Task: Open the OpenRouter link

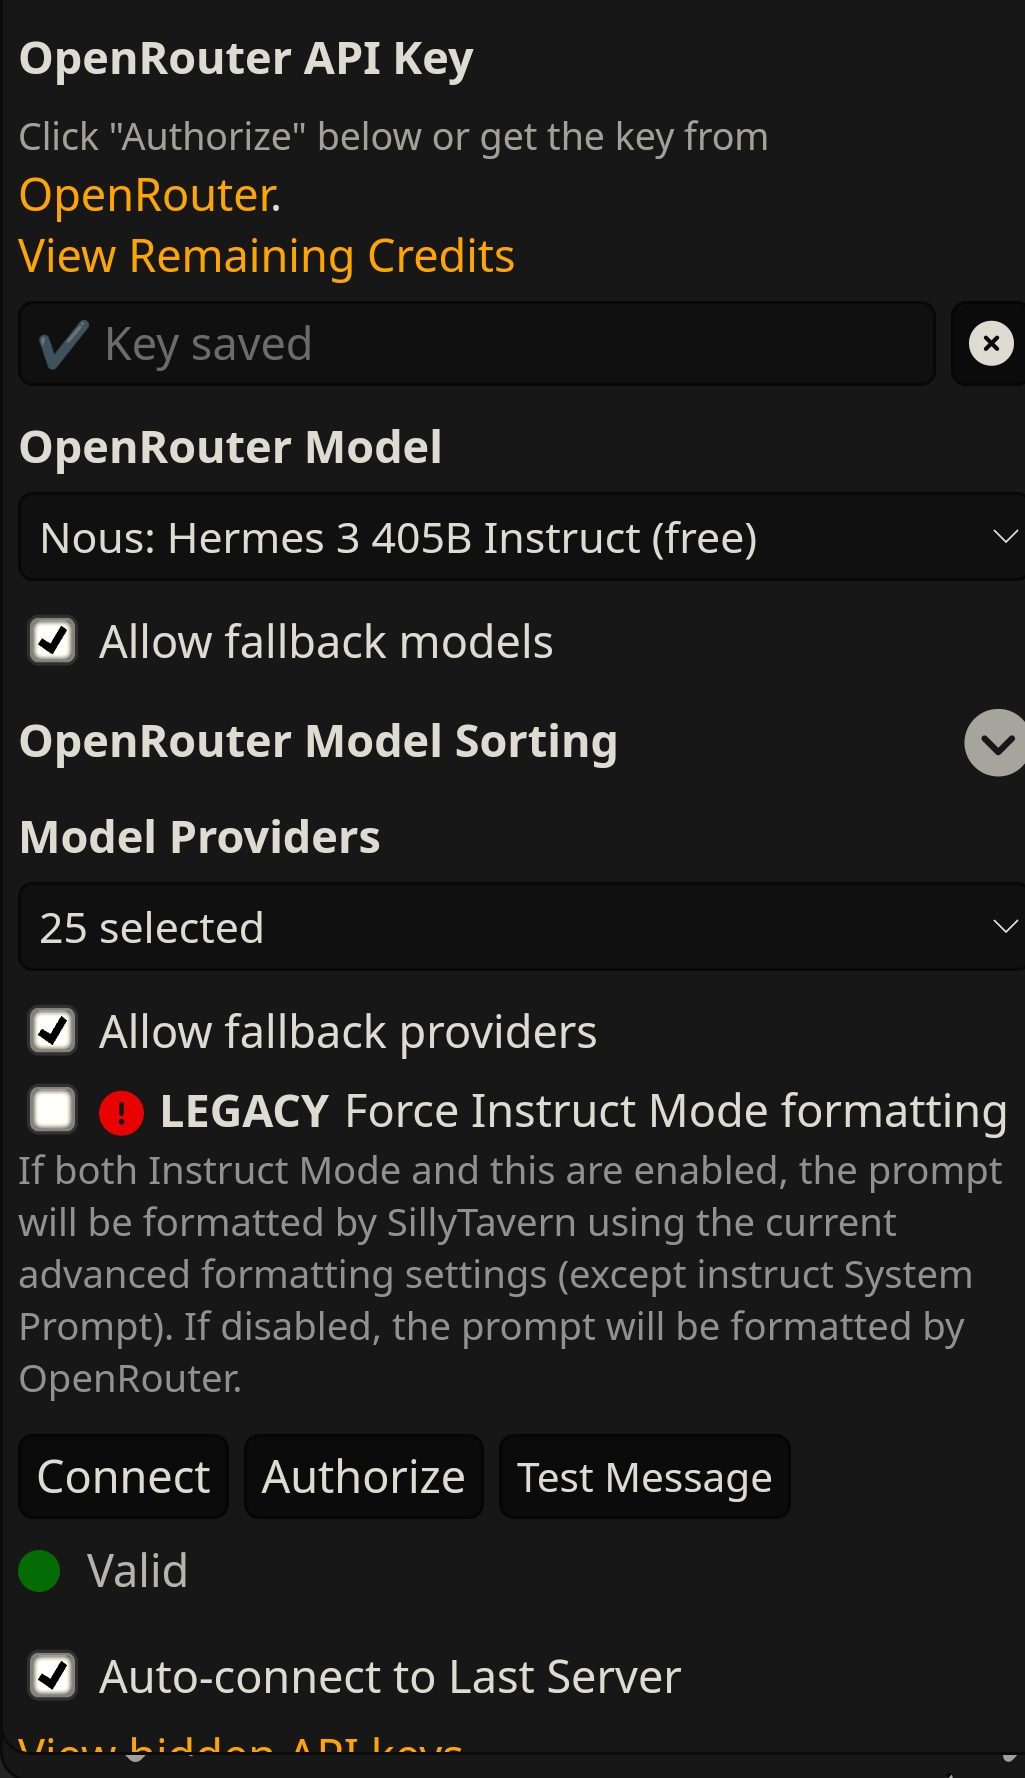Action: [x=148, y=195]
